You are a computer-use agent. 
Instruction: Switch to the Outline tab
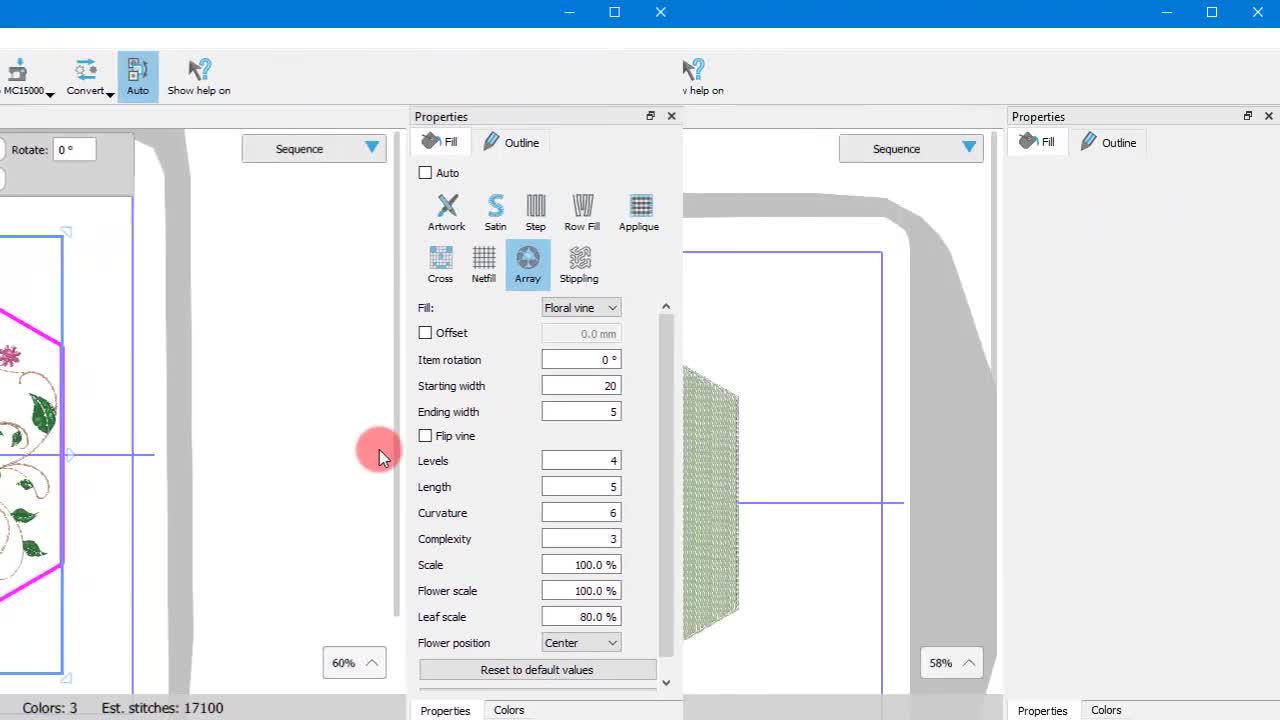coord(512,143)
